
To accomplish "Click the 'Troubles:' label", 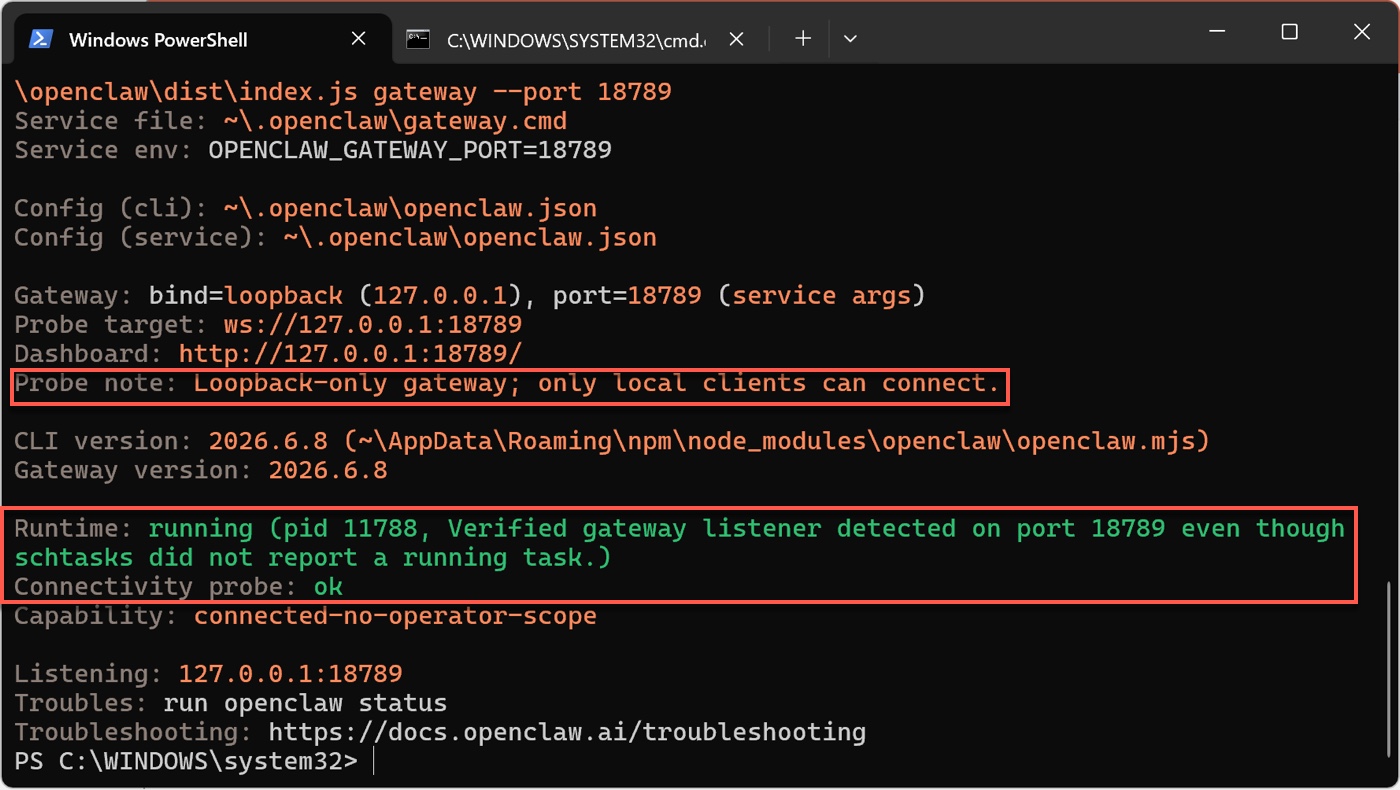I will click(x=80, y=702).
